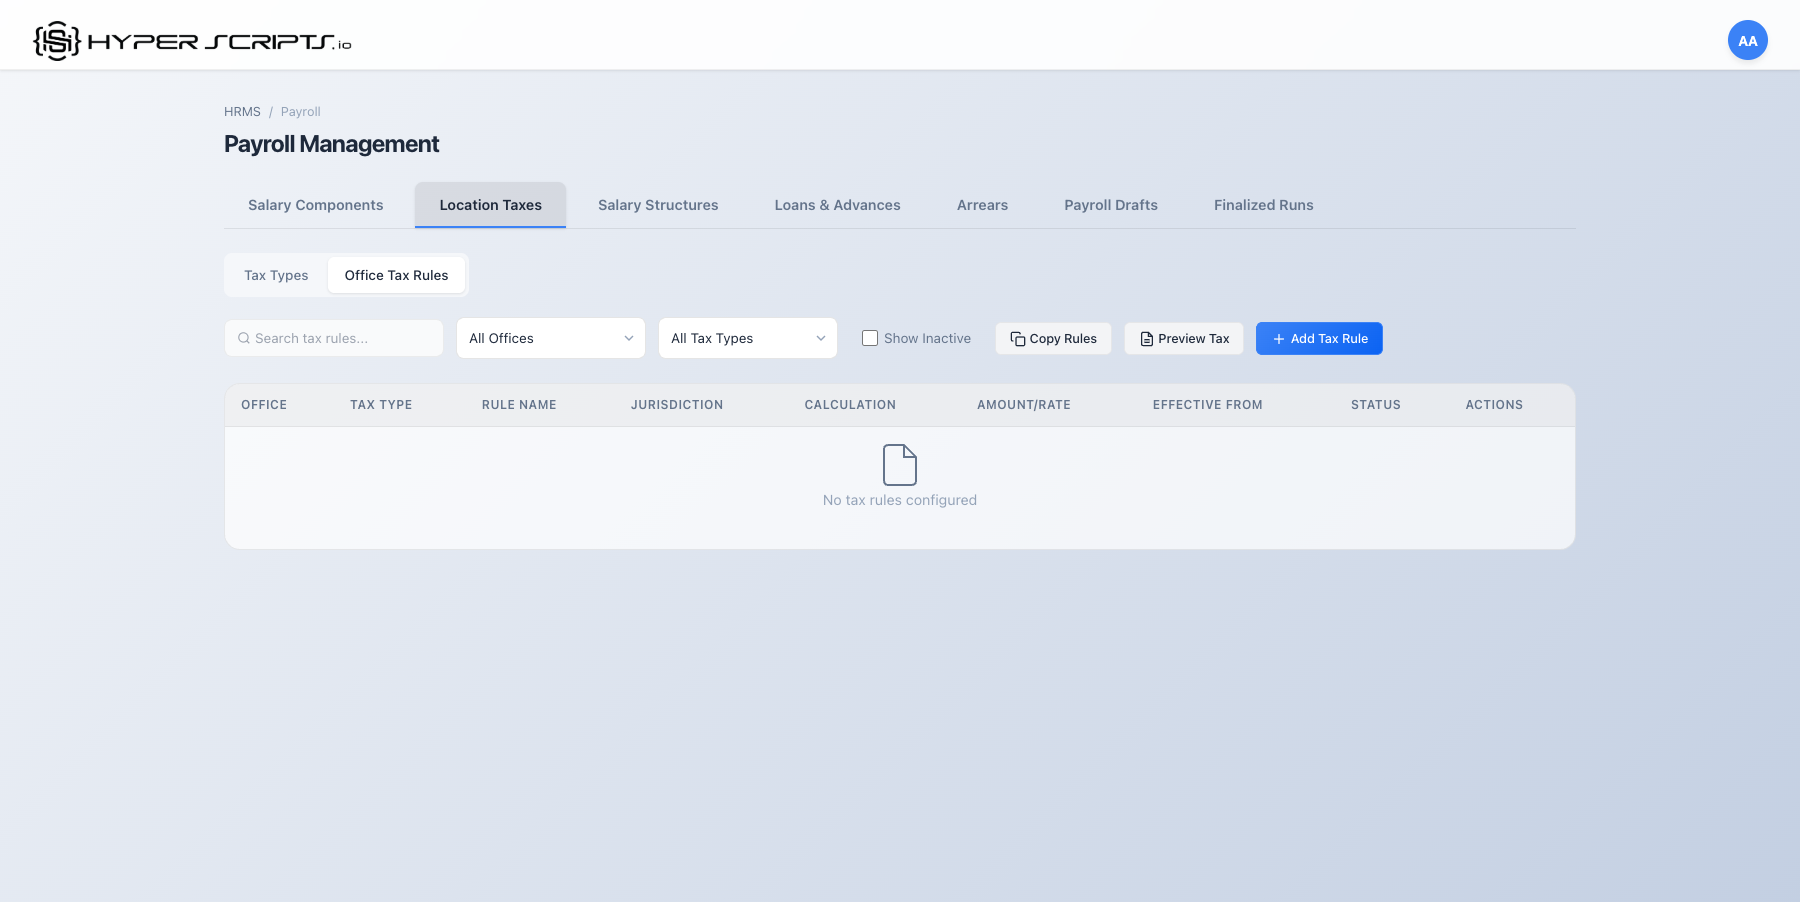Click the document icon in Preview Tax
The image size is (1800, 902).
1146,339
